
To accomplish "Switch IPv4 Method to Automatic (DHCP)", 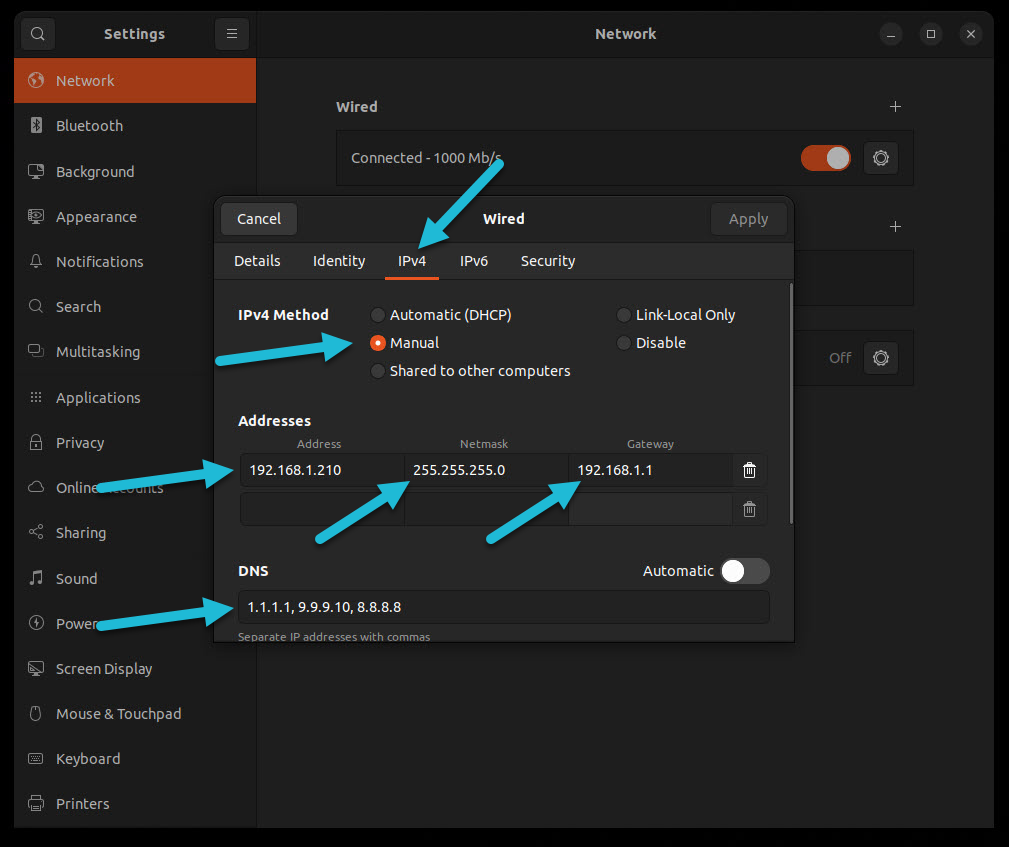I will click(378, 314).
